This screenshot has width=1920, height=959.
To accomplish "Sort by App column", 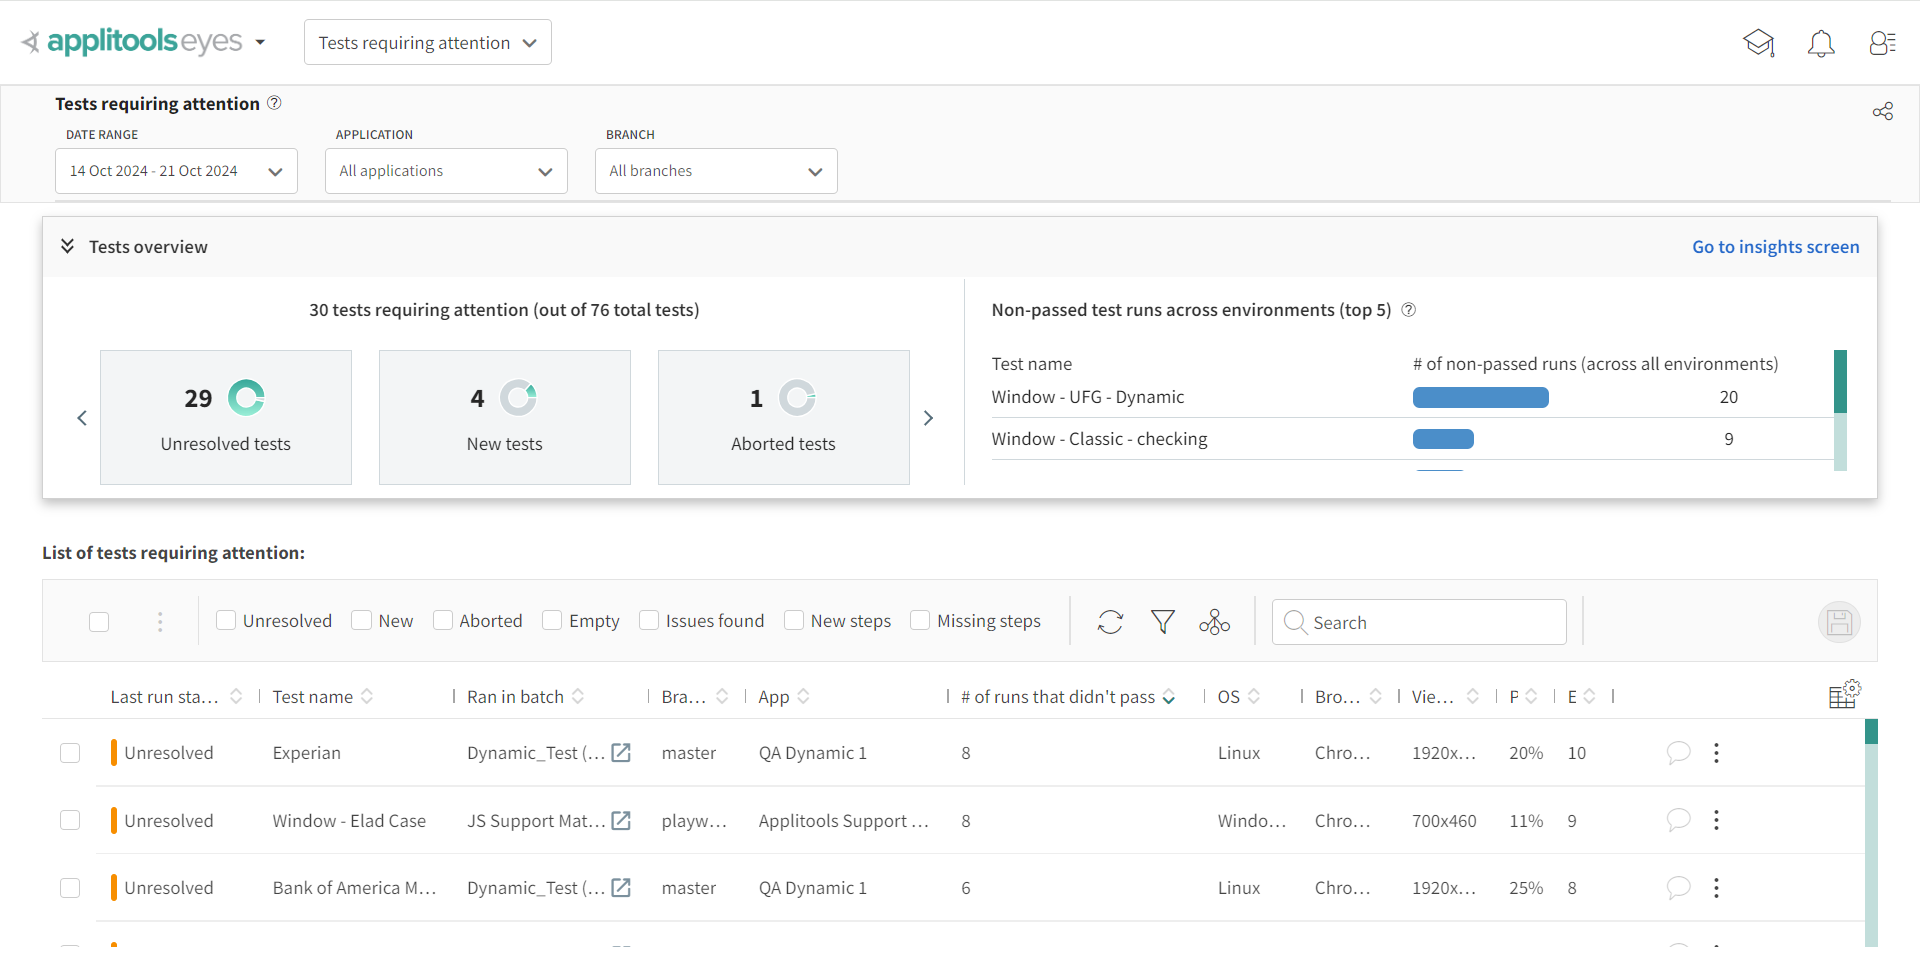I will 804,696.
